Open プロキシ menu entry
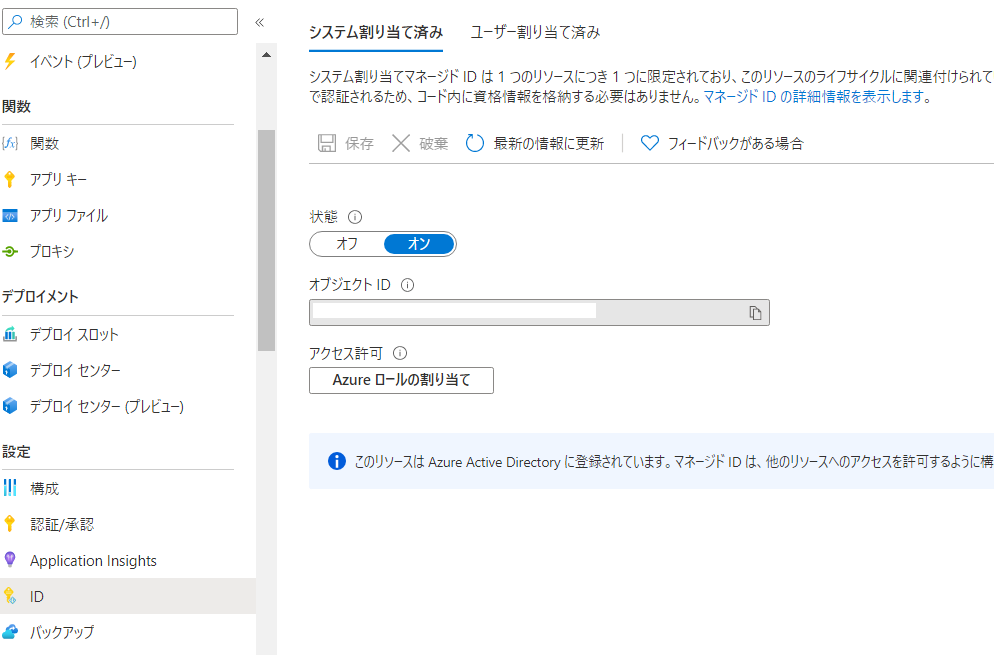 (x=52, y=252)
